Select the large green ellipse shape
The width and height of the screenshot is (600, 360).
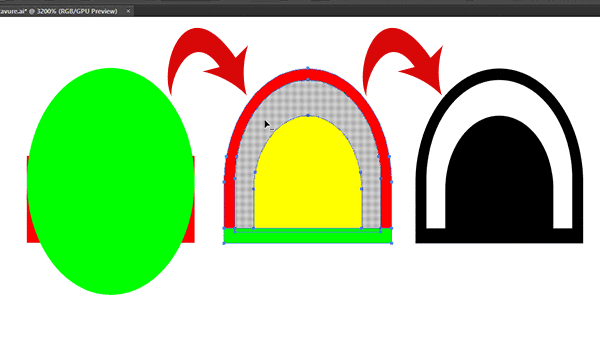pos(111,181)
